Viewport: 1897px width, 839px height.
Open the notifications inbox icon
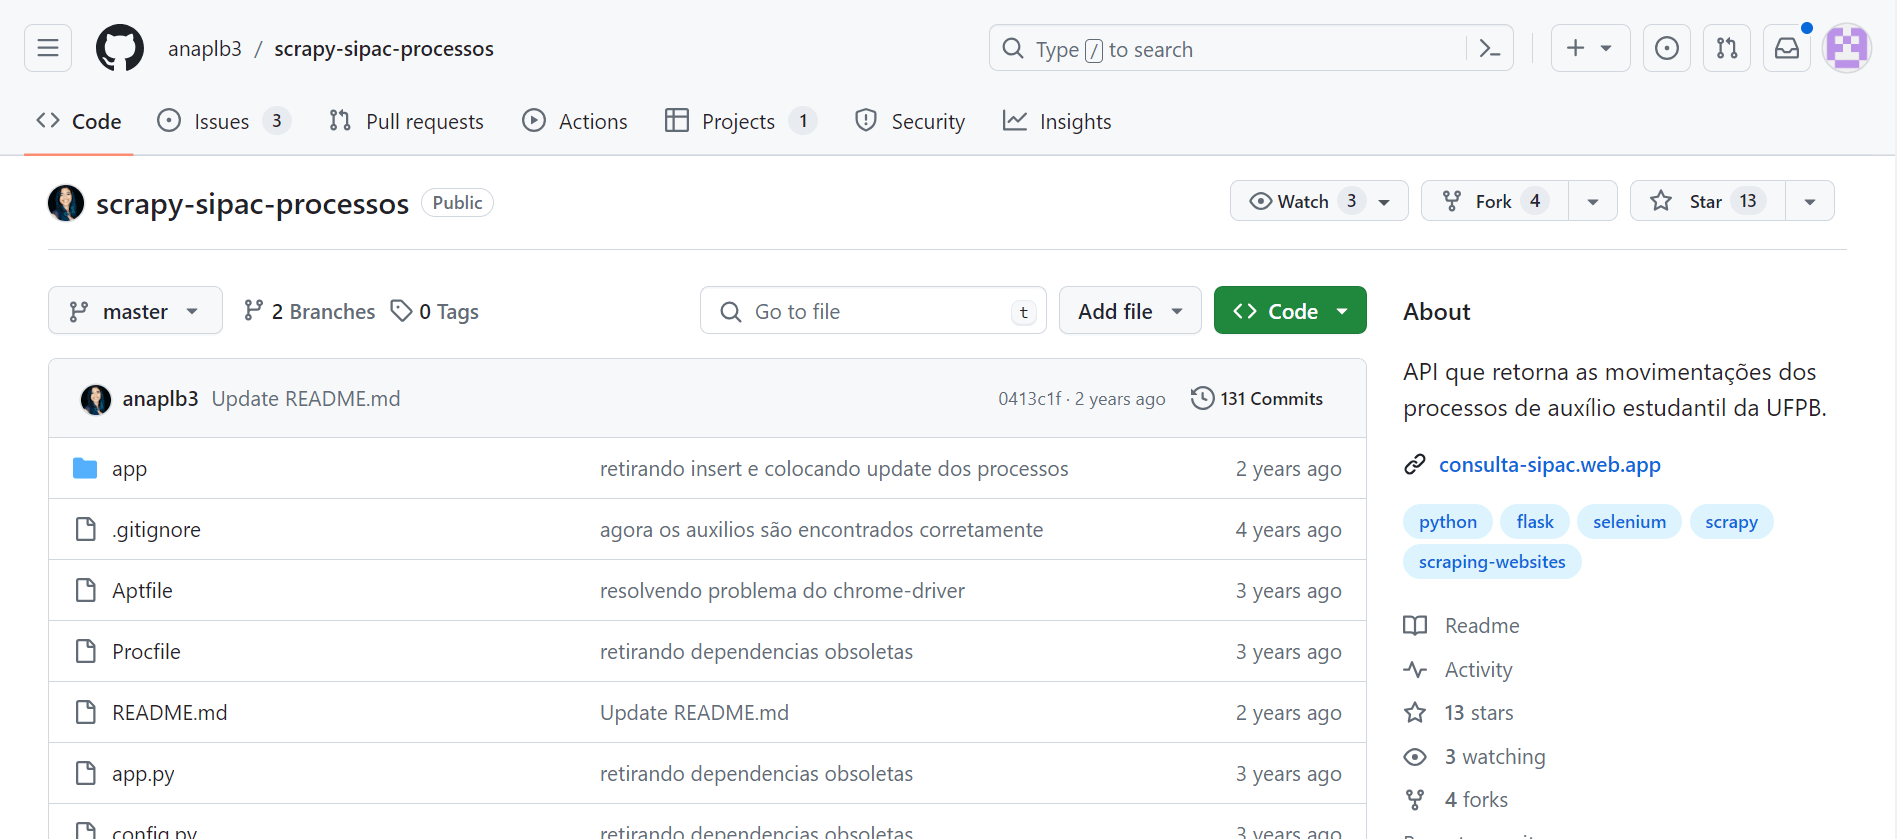pyautogui.click(x=1786, y=48)
